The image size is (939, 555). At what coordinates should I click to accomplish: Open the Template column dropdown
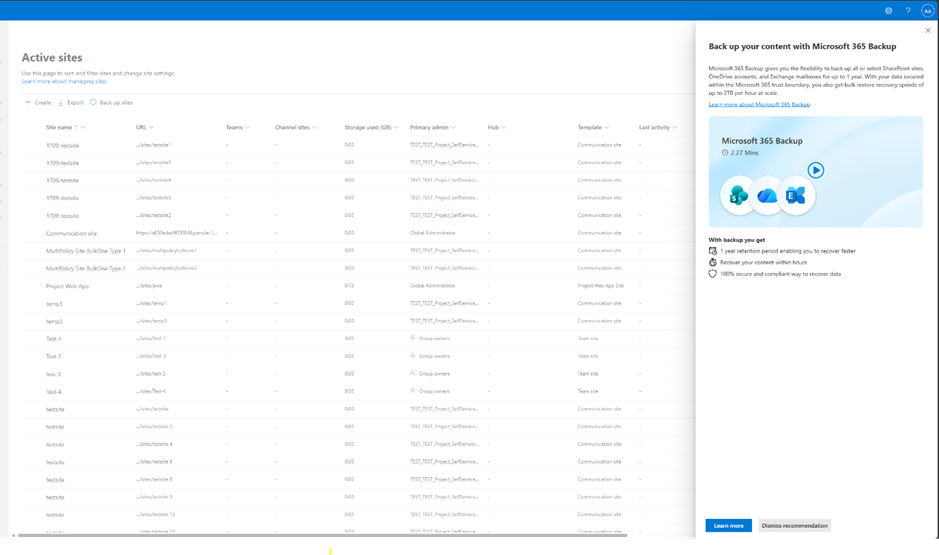[x=607, y=128]
